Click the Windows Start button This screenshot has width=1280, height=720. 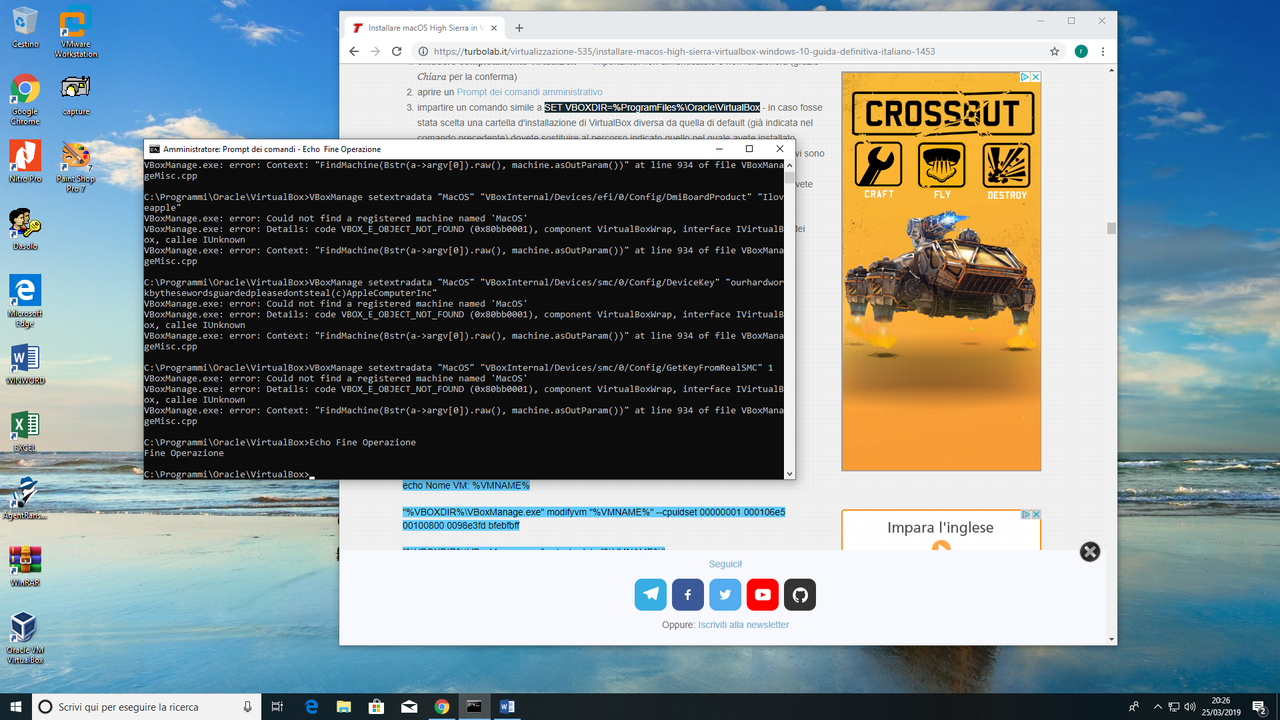click(16, 706)
